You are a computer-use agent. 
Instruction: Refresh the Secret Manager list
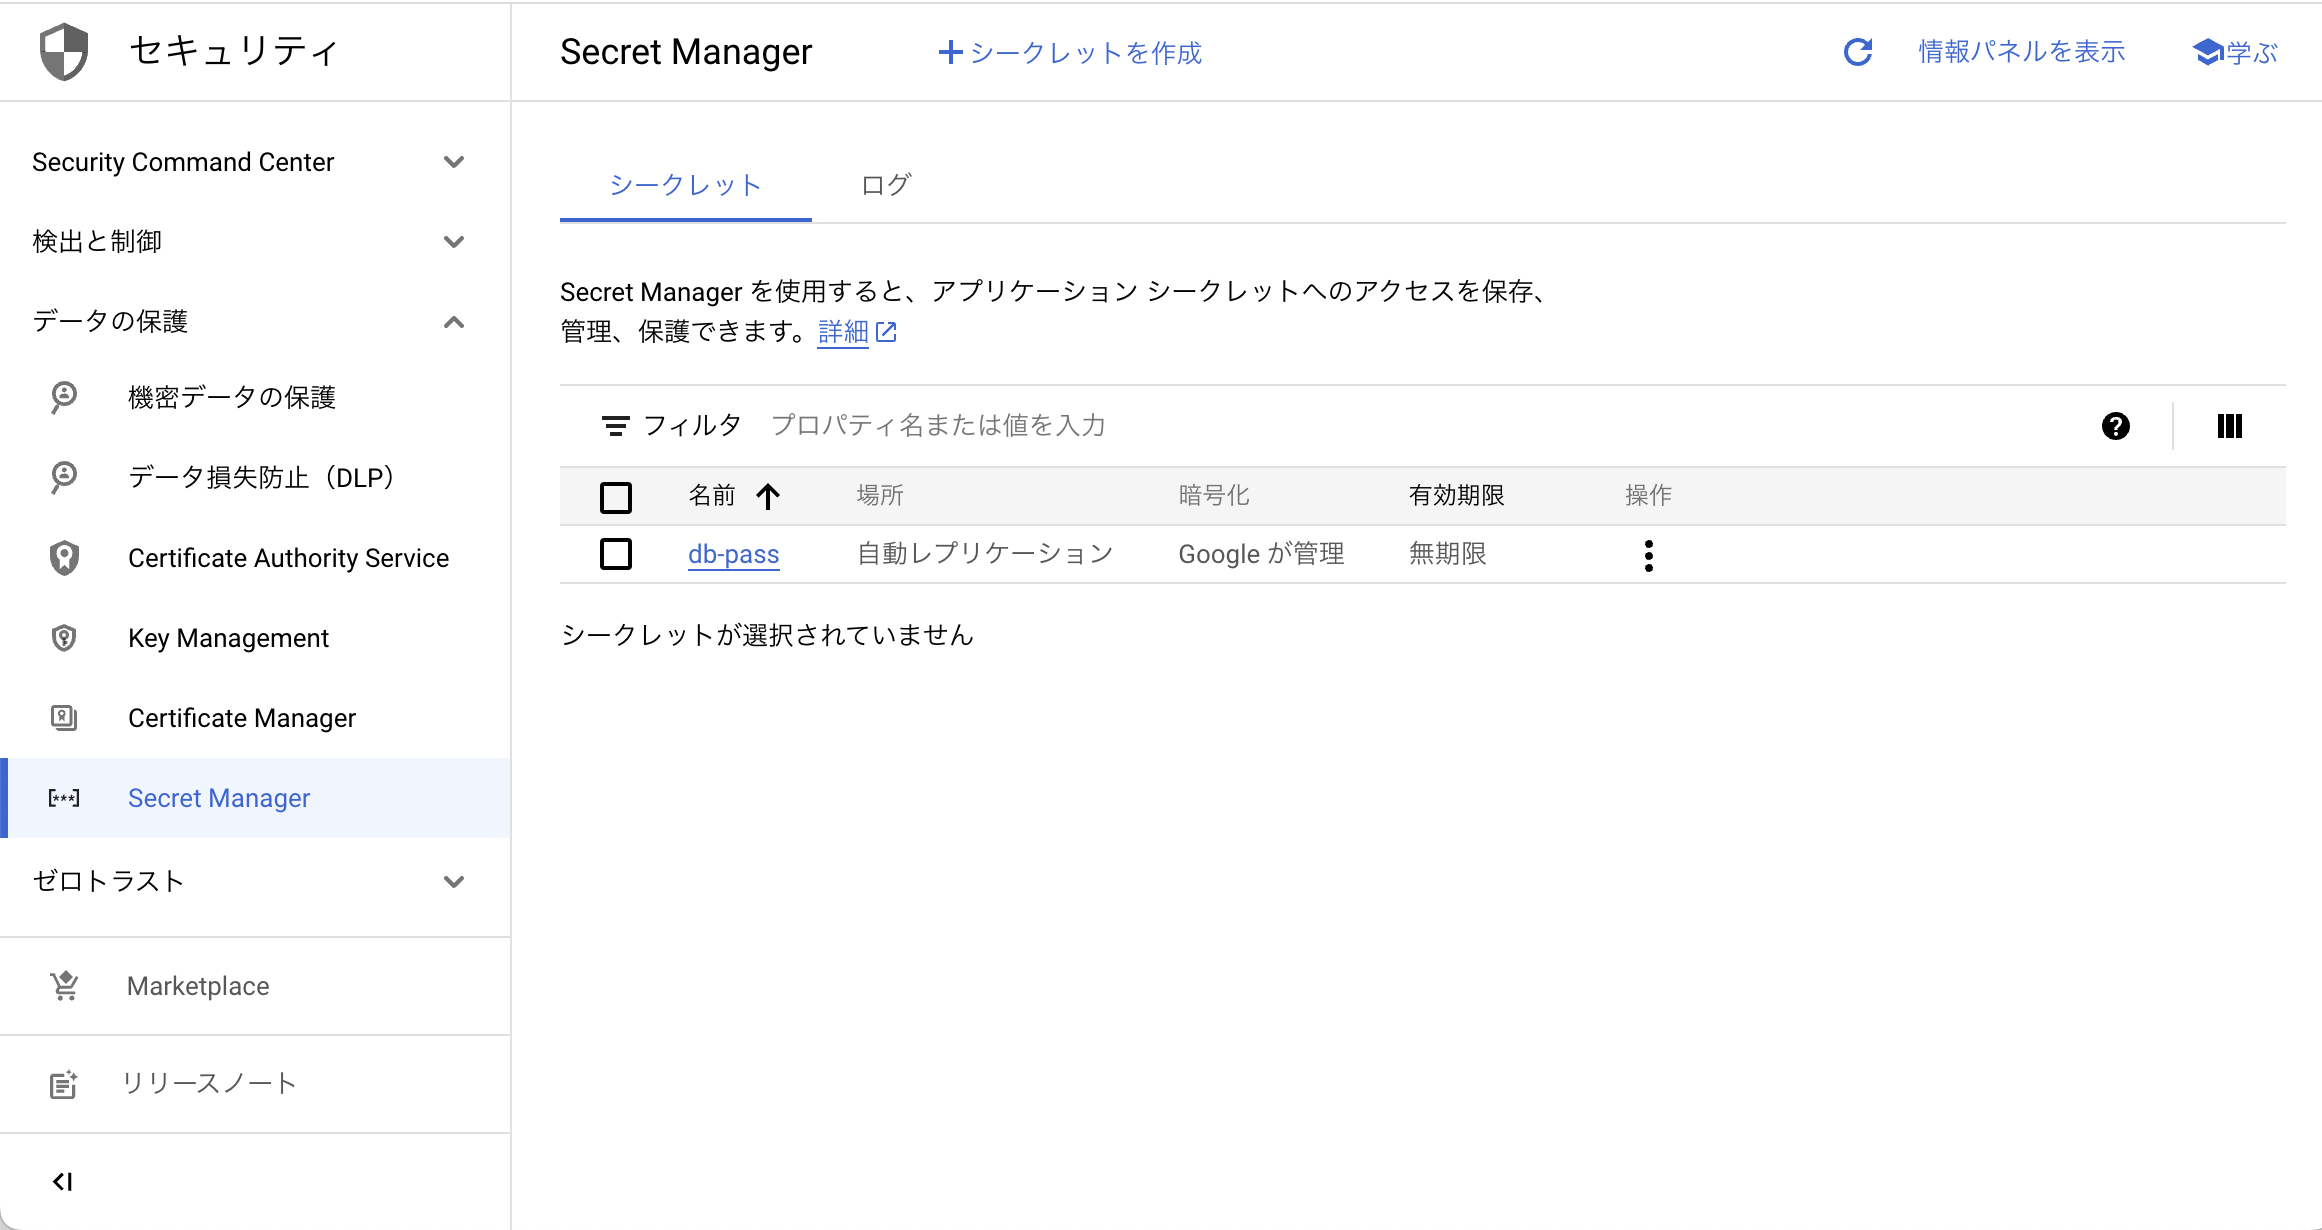click(x=1857, y=51)
